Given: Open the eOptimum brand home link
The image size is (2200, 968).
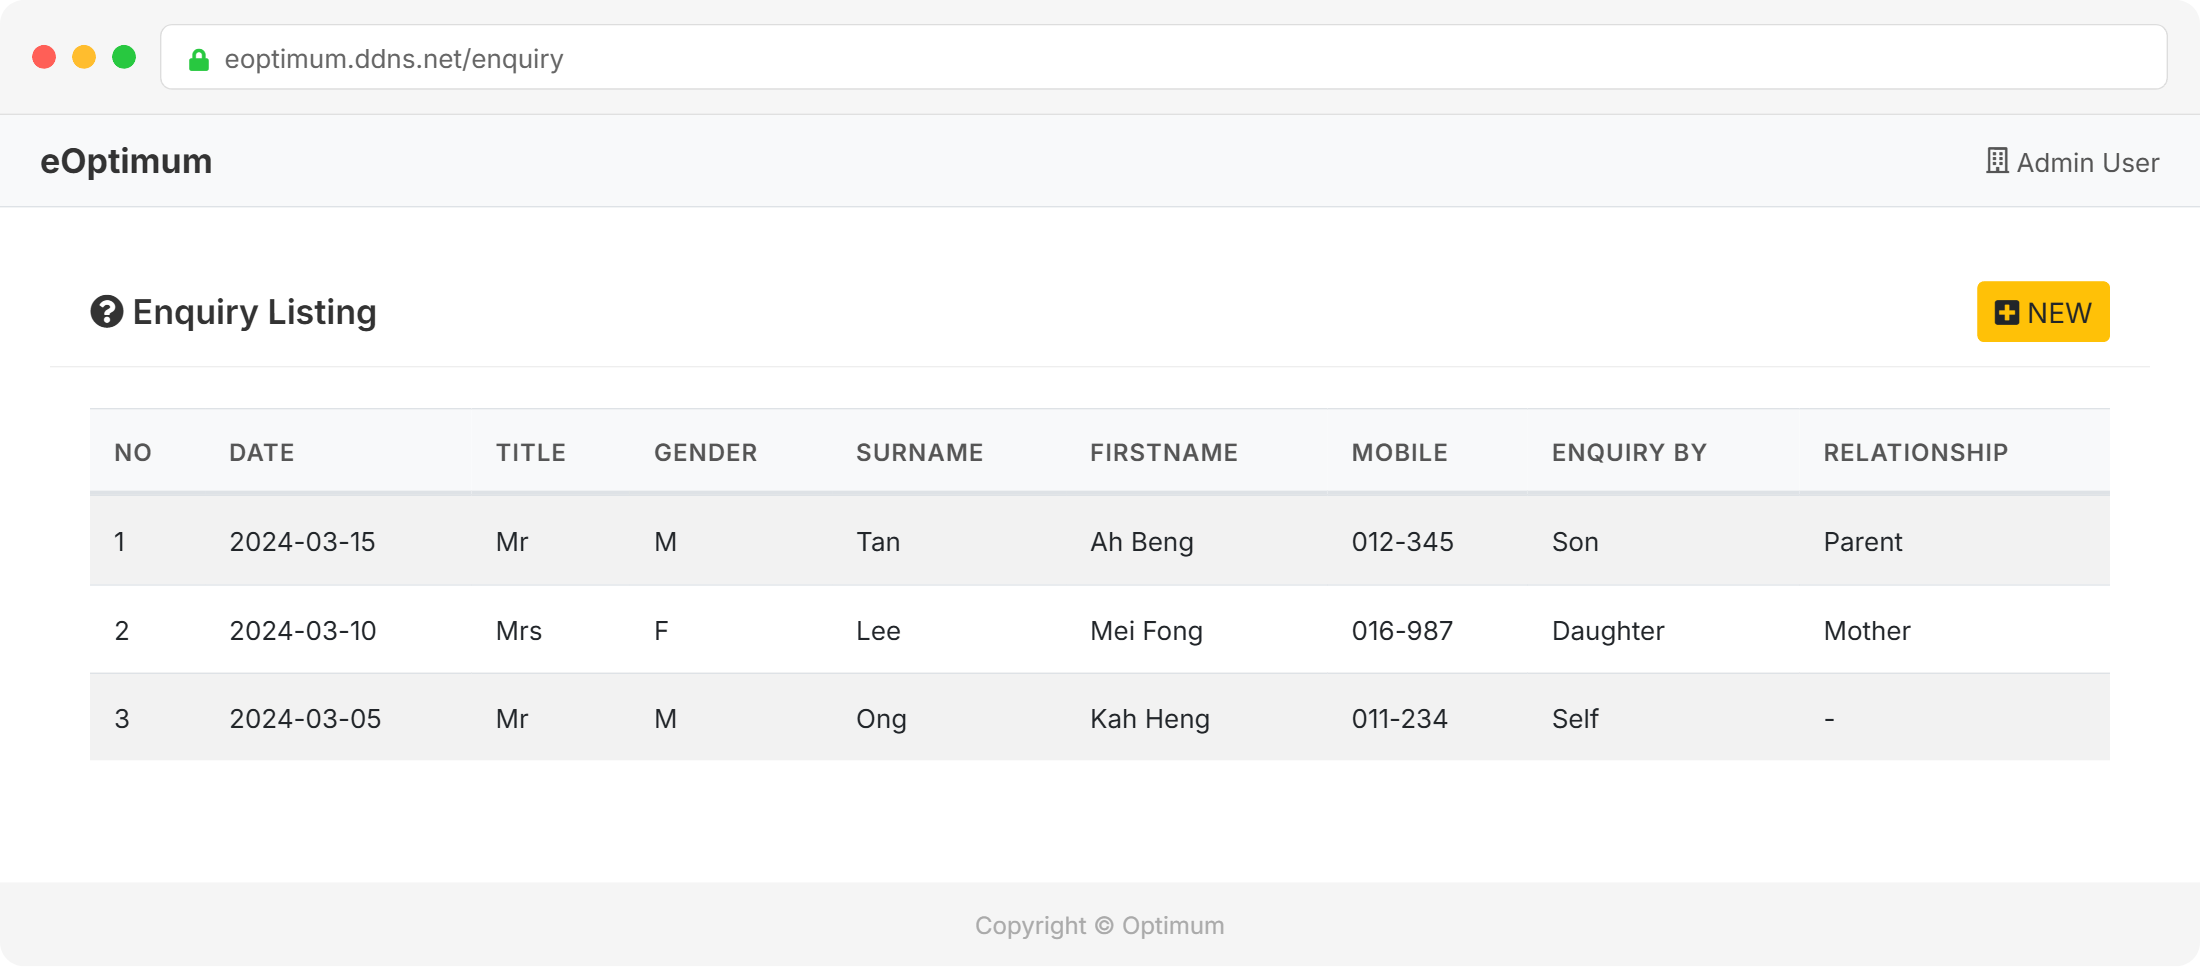Looking at the screenshot, I should pos(126,161).
